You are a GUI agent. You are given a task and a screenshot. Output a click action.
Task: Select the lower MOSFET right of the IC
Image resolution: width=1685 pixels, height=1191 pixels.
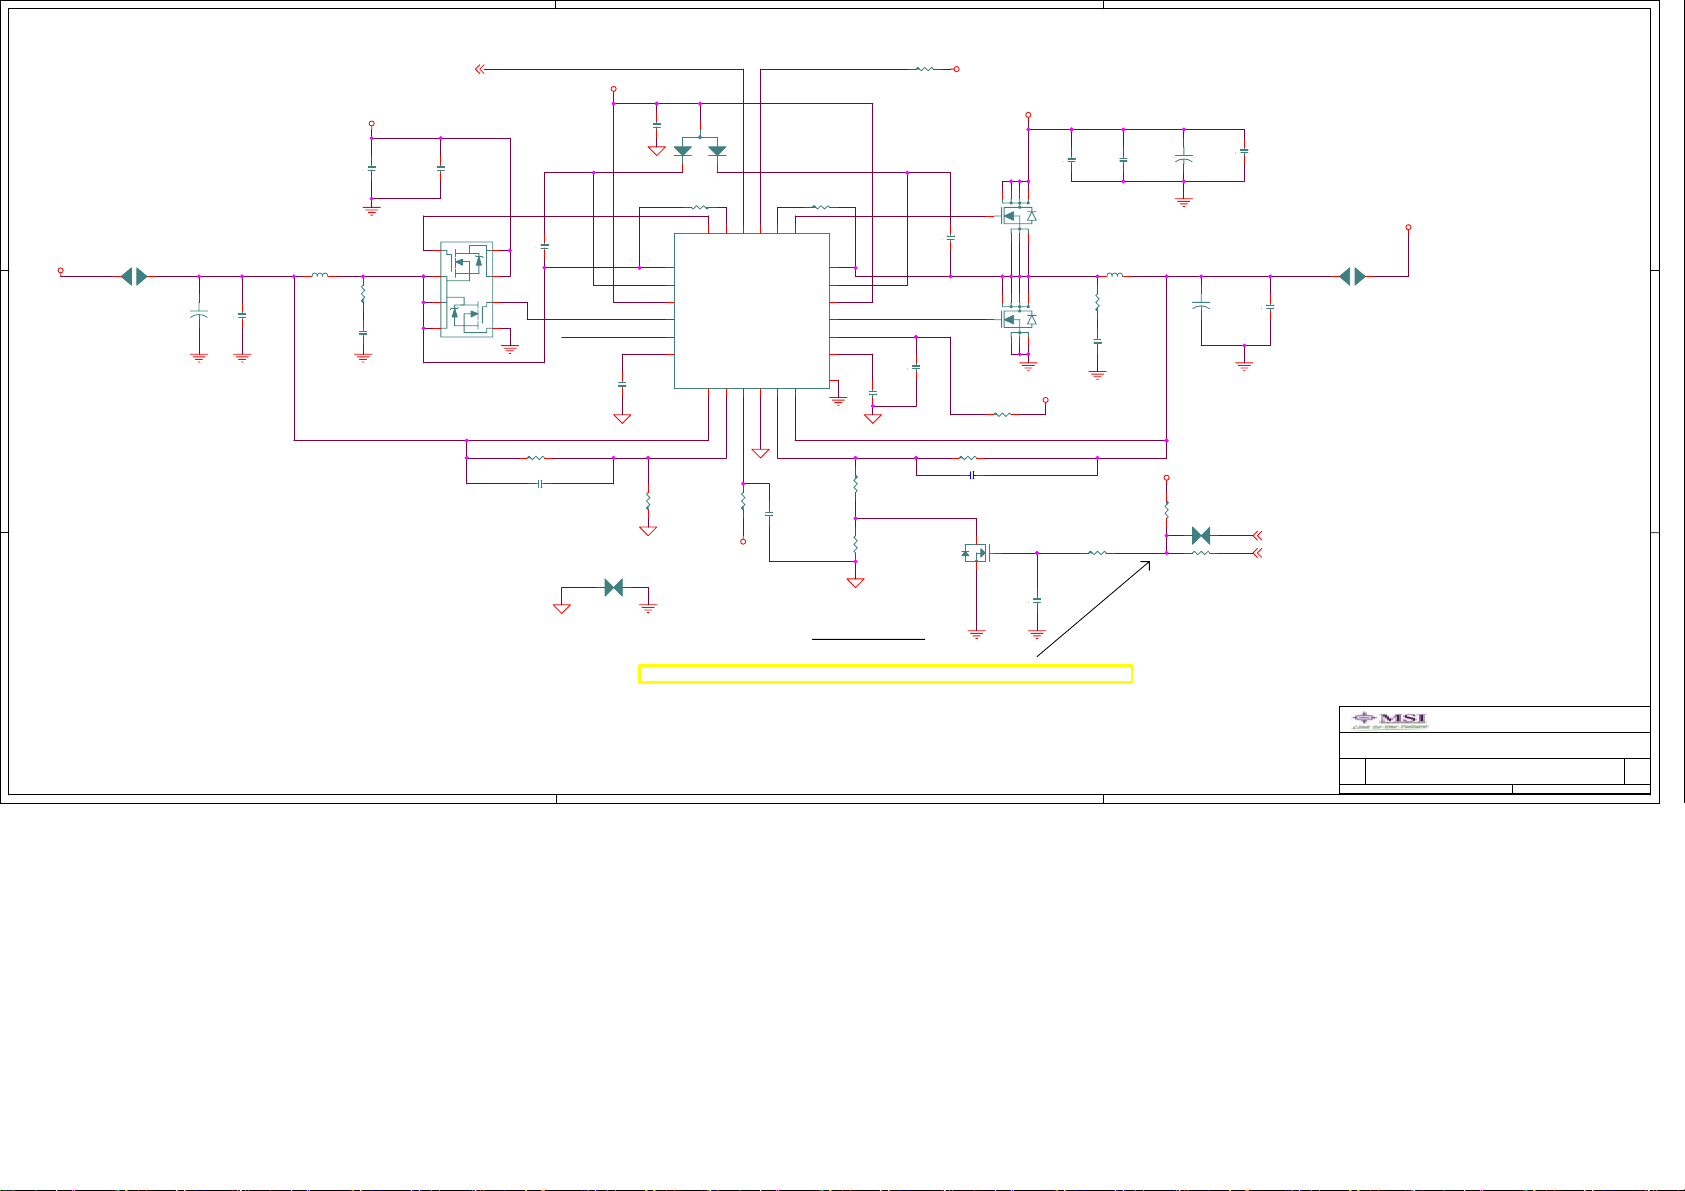point(1018,319)
